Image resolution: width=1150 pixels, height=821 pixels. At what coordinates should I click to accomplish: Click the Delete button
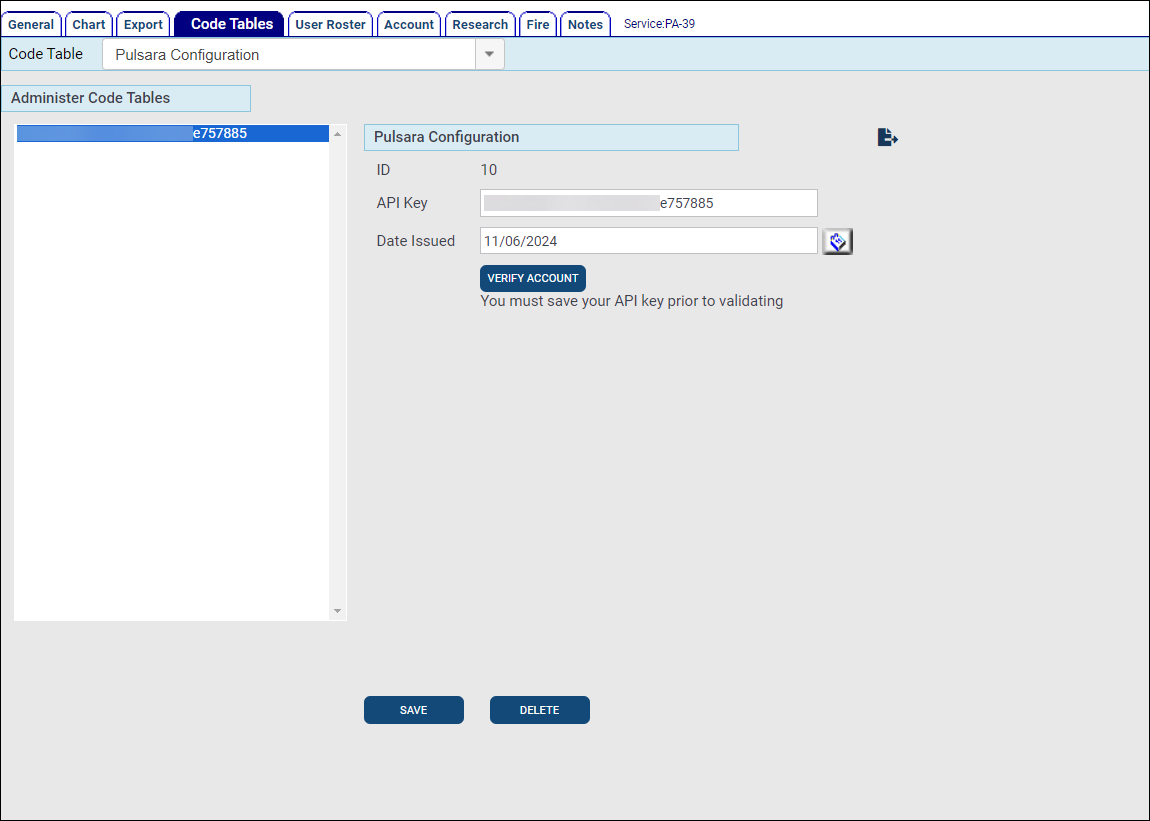[539, 710]
